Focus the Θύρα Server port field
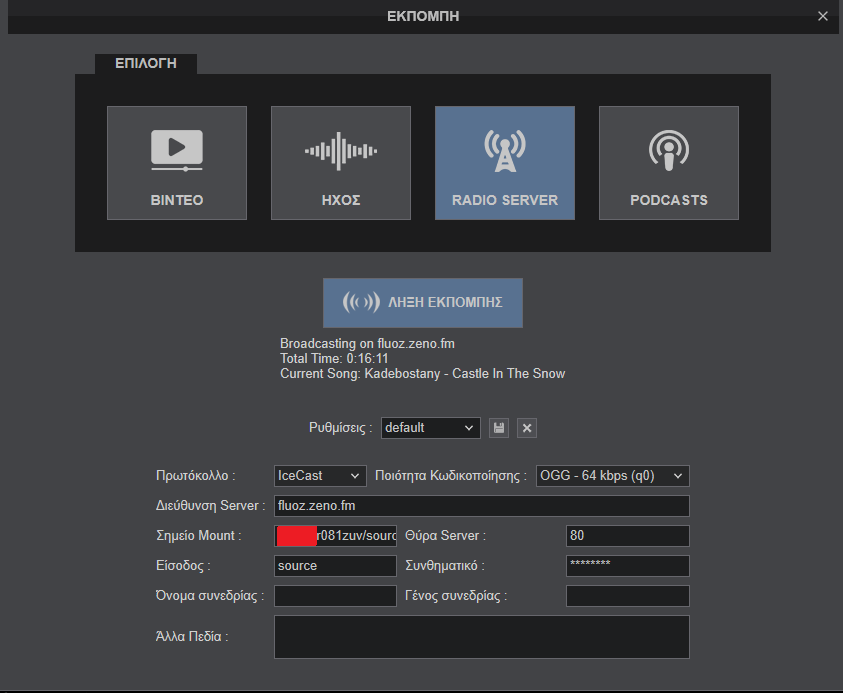Image resolution: width=843 pixels, height=693 pixels. 627,536
